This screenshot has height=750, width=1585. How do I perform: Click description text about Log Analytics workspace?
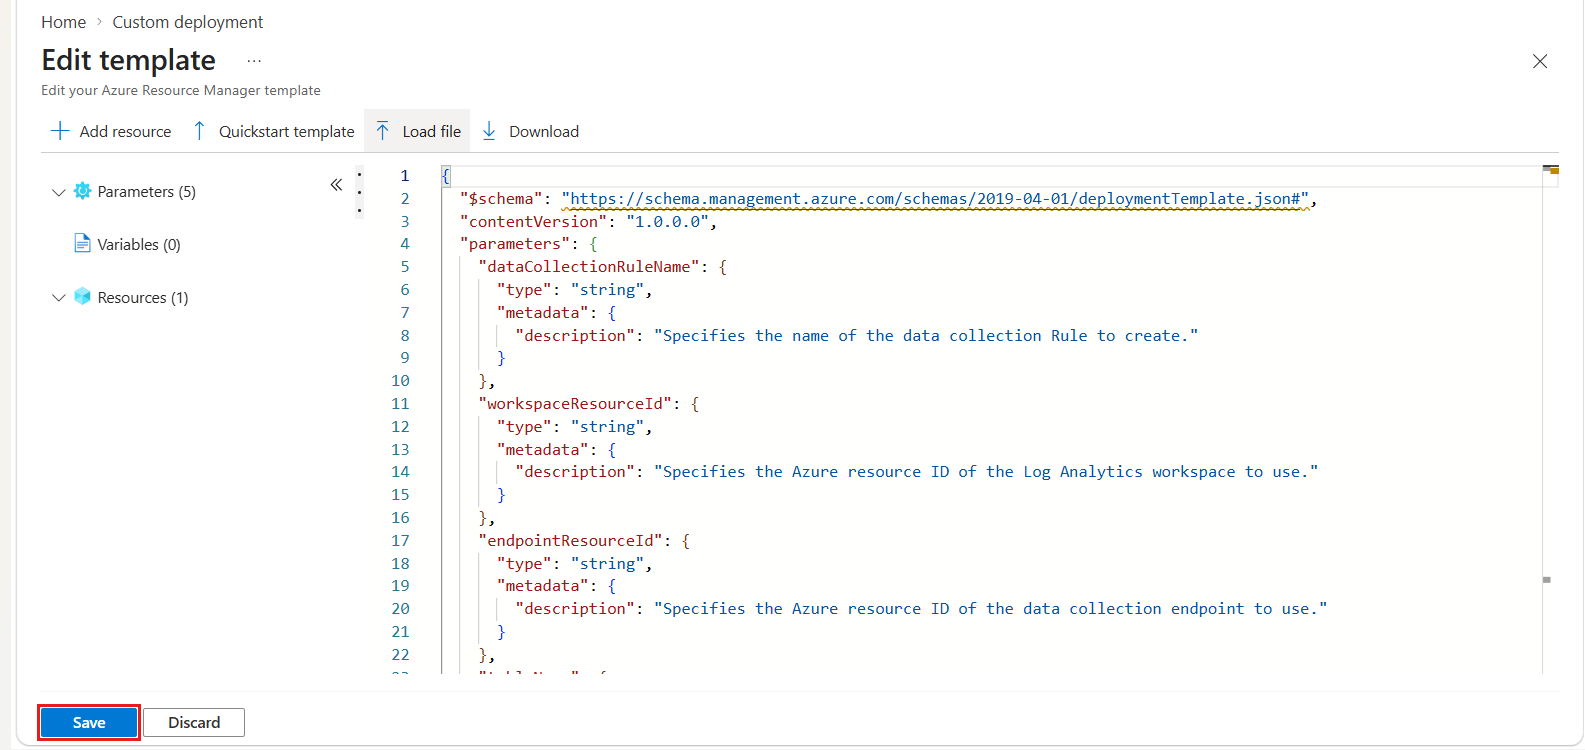point(986,472)
